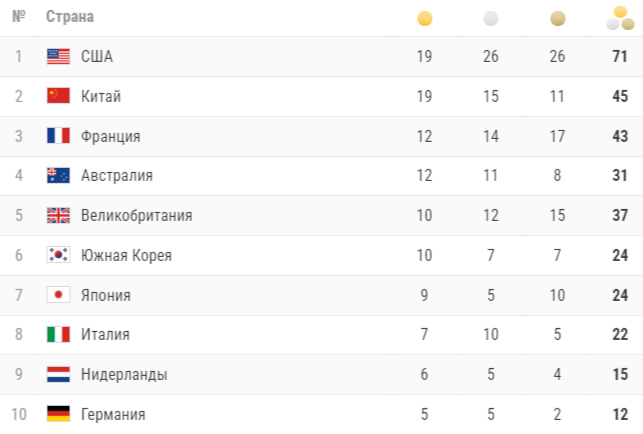Click the Australia flag icon
The image size is (643, 434).
[x=58, y=175]
